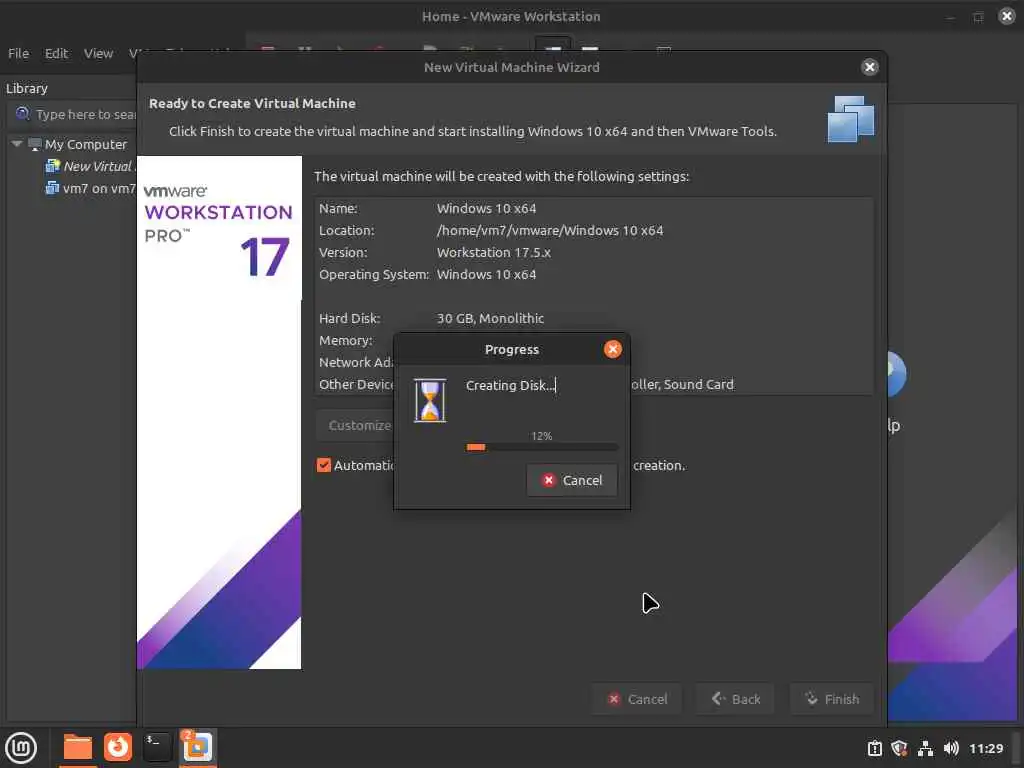
Task: Click the Location path /home/vm7/vmware/Windows 10 x64
Action: point(550,231)
